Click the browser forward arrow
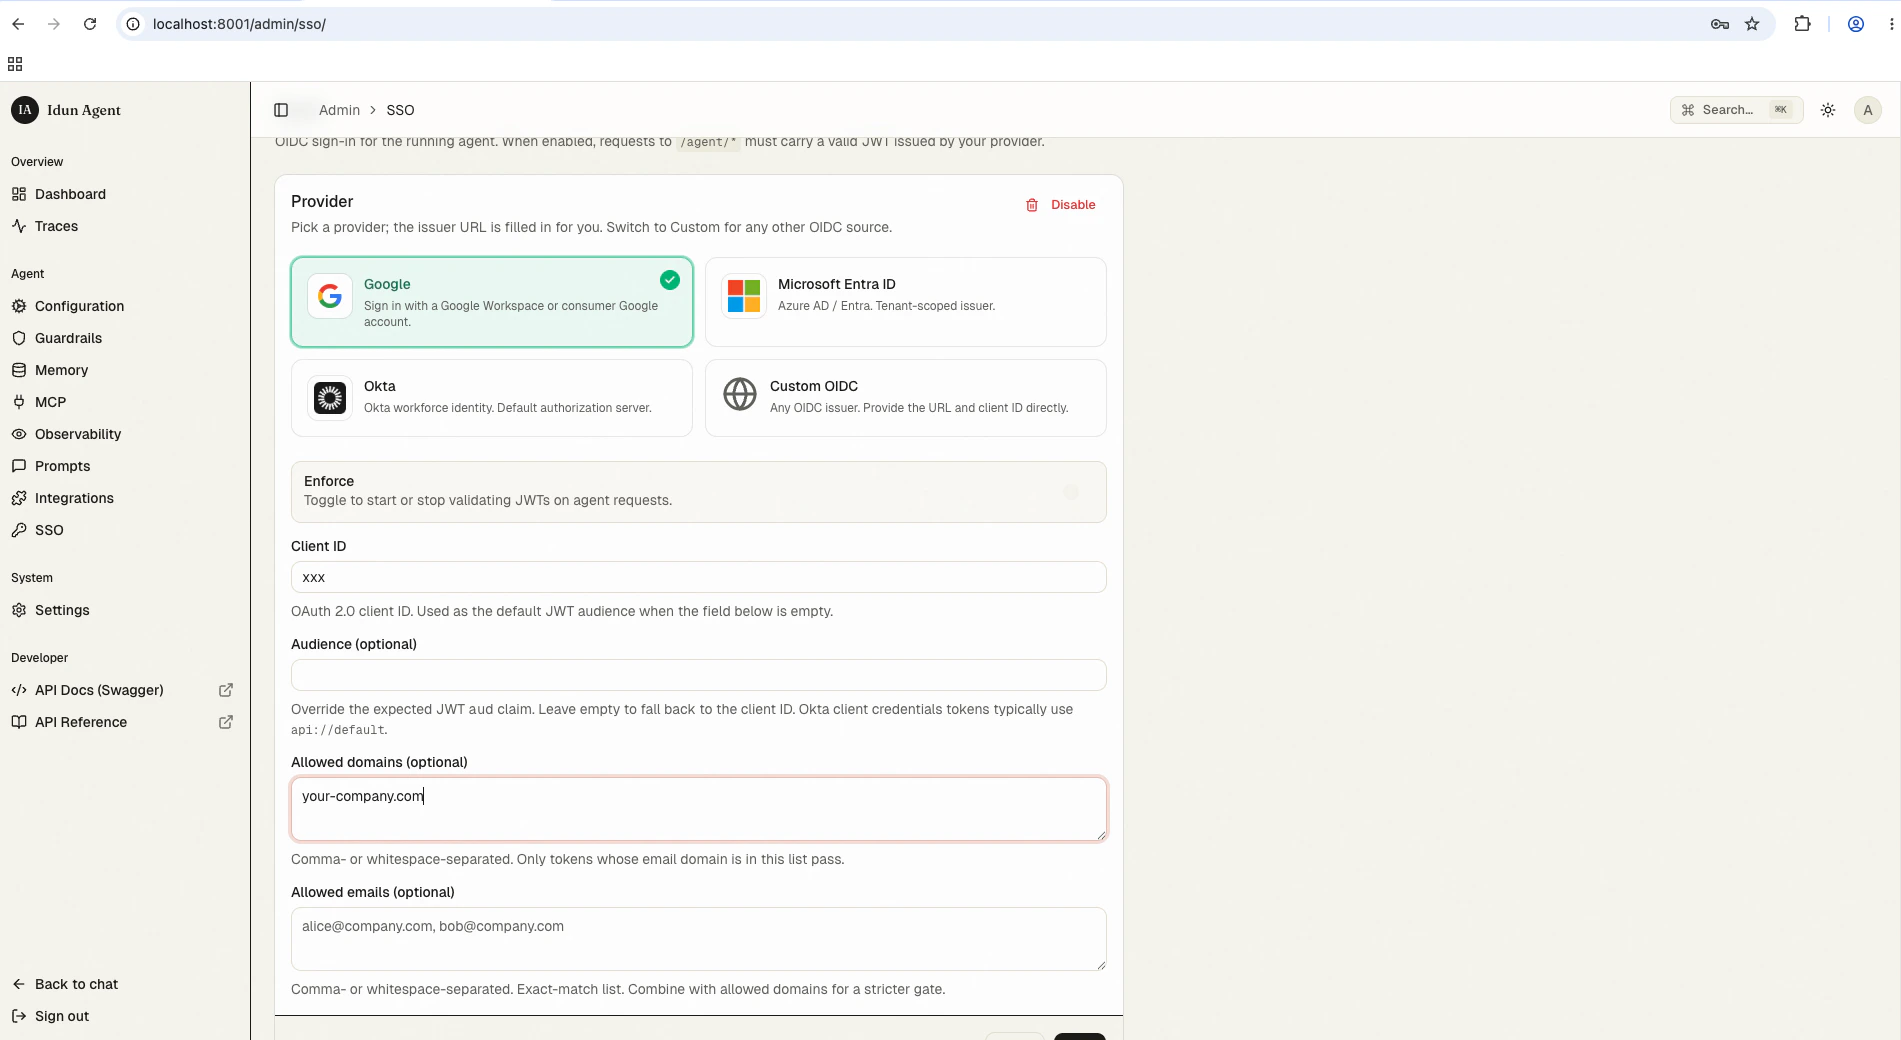The width and height of the screenshot is (1901, 1040). coord(54,24)
